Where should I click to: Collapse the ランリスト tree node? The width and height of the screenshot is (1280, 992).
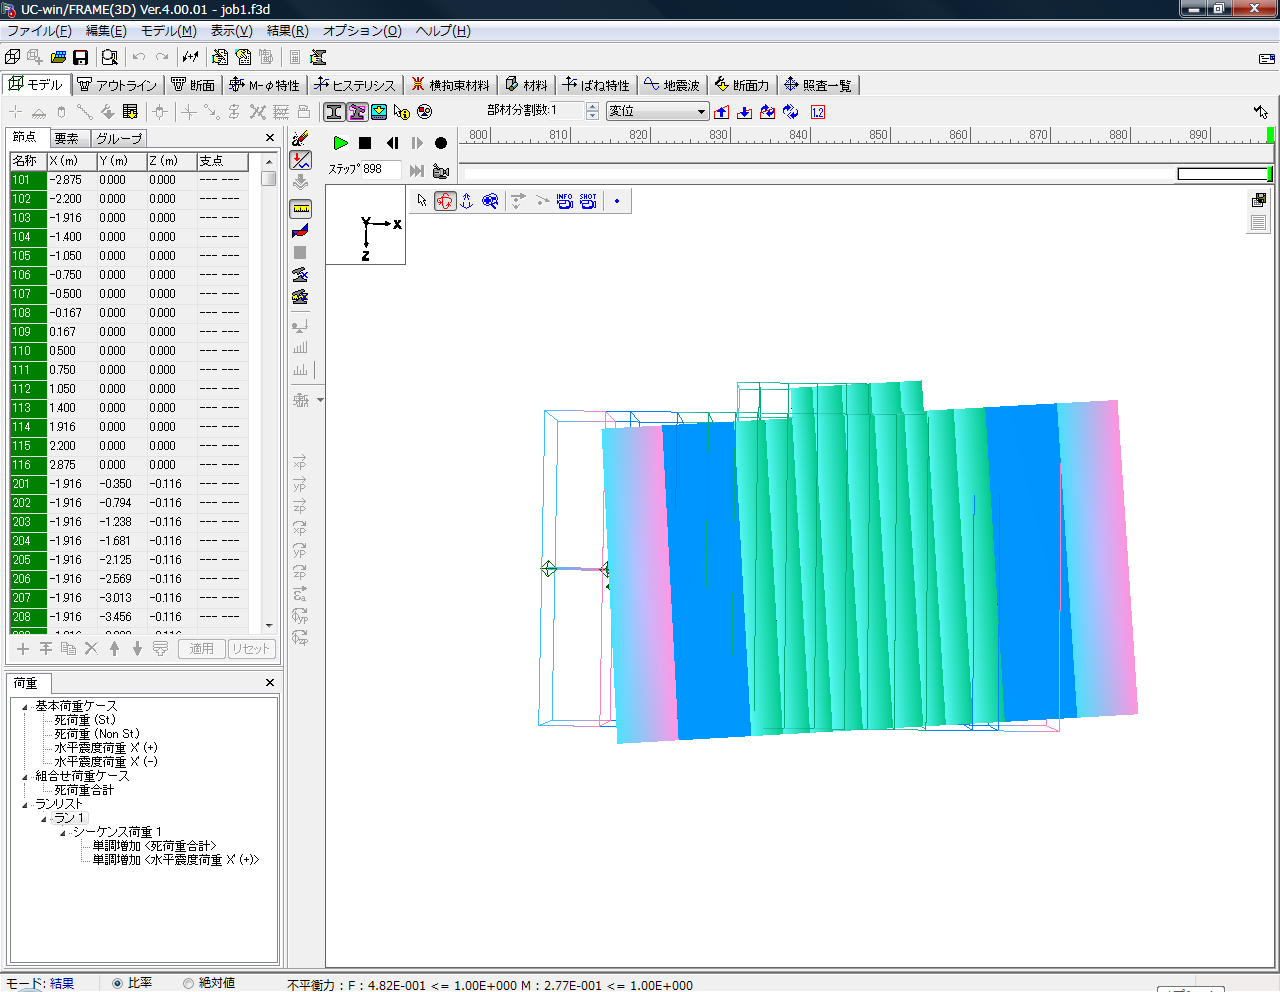click(26, 804)
